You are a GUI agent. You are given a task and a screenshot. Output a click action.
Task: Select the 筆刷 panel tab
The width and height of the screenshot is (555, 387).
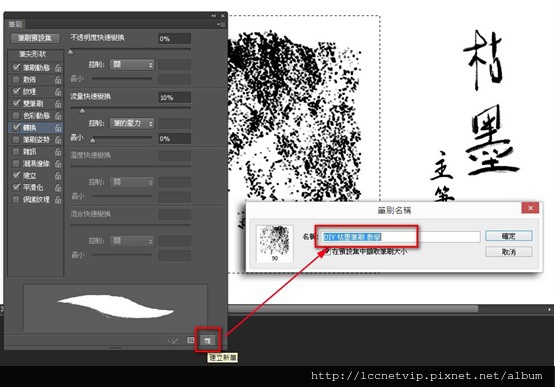tap(16, 24)
